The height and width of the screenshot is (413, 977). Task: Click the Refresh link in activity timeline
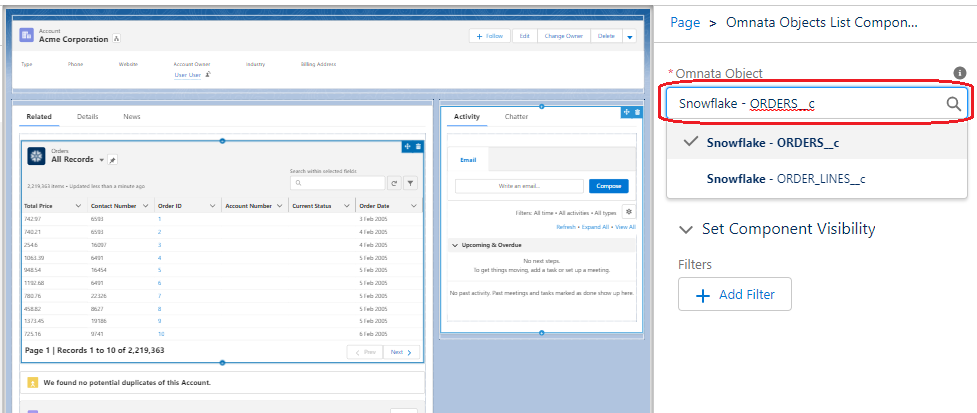[566, 227]
